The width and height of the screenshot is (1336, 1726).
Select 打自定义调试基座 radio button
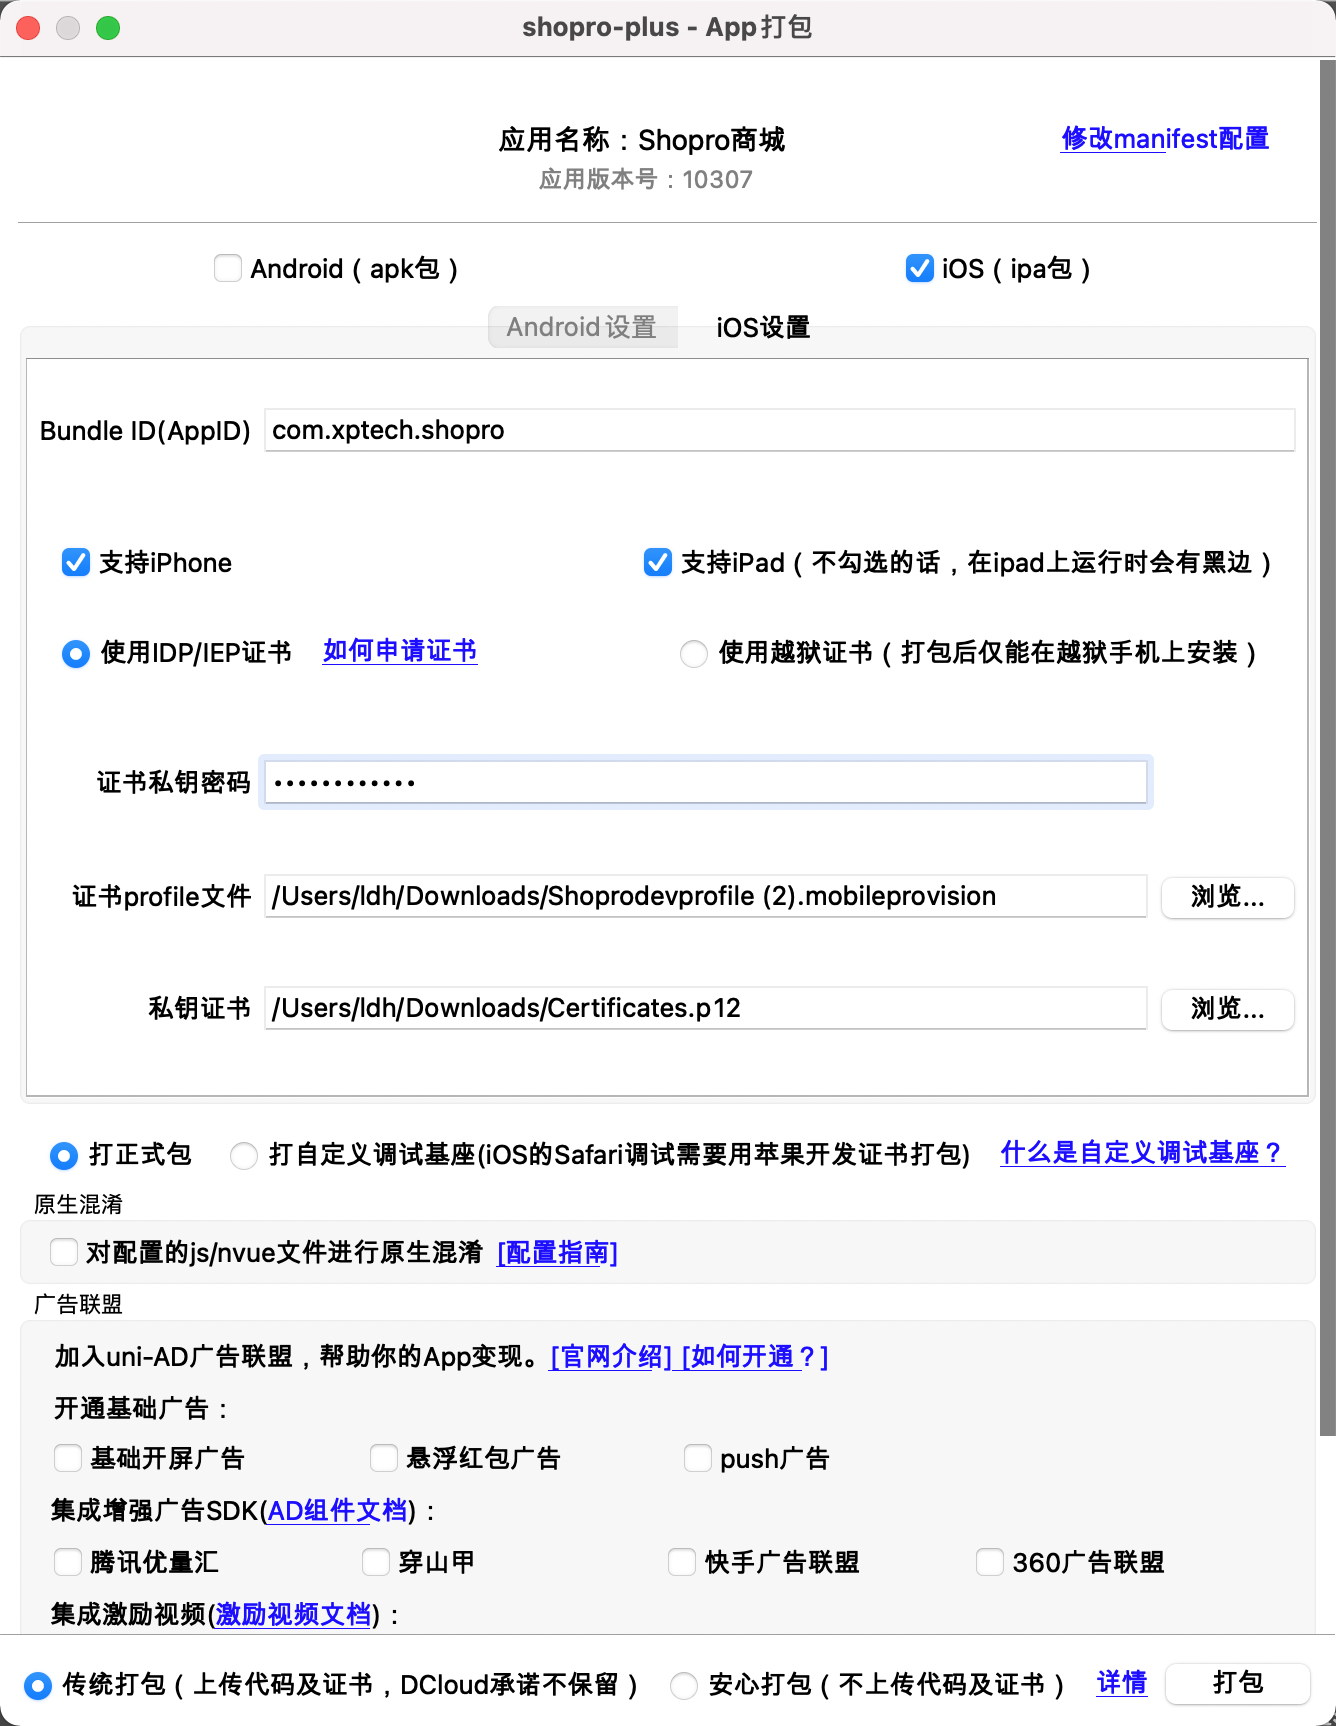point(243,1156)
